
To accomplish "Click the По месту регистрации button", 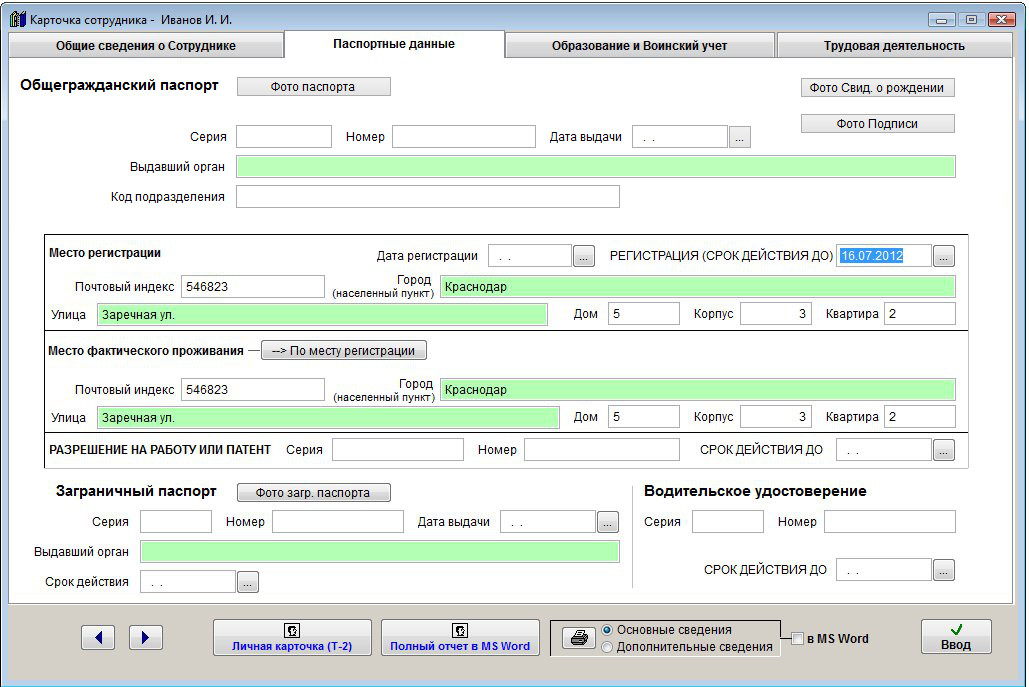I will [x=344, y=350].
